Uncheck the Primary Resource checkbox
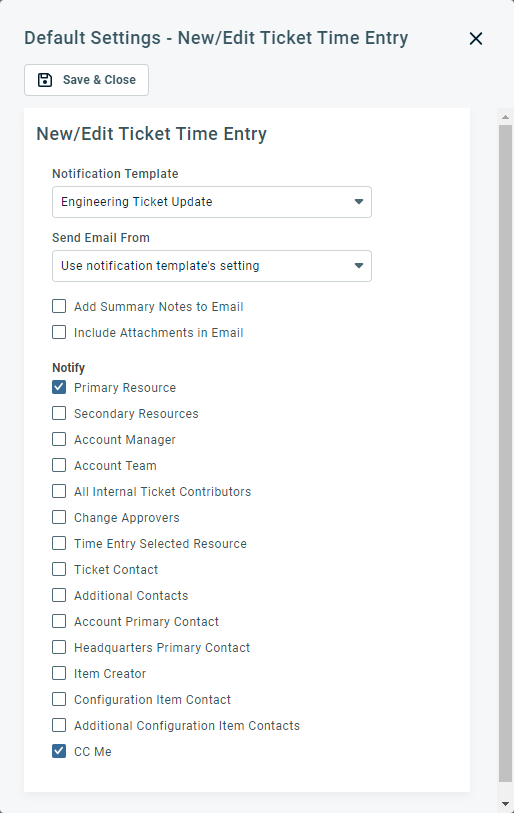514x813 pixels. pyautogui.click(x=59, y=387)
